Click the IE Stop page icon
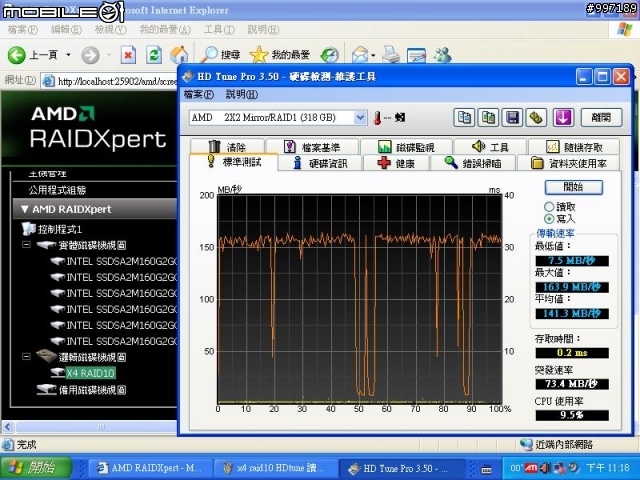 pyautogui.click(x=128, y=55)
